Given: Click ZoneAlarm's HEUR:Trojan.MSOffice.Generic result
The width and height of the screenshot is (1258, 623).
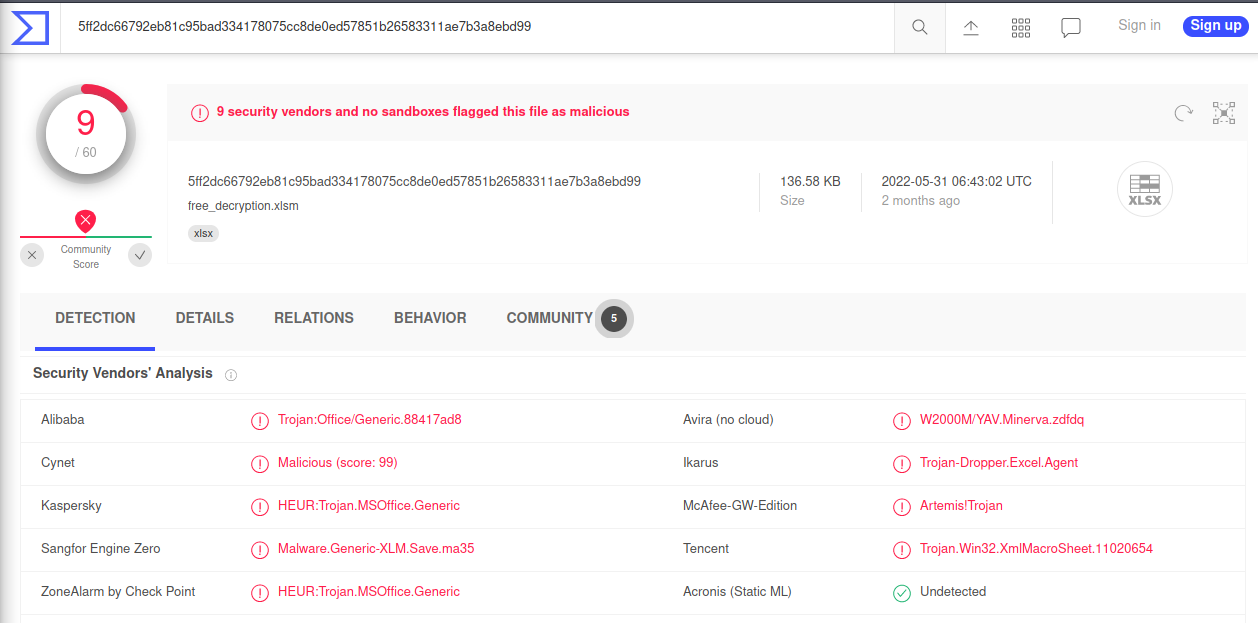Looking at the screenshot, I should 369,592.
